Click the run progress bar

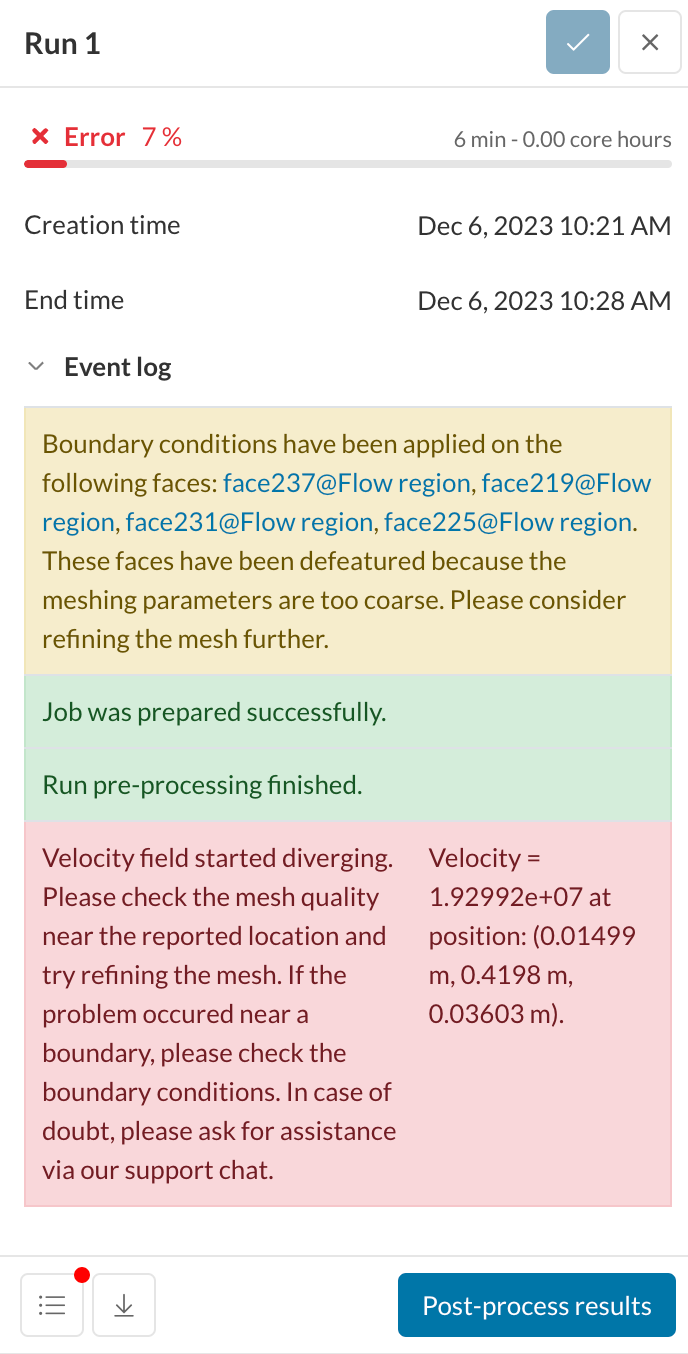click(x=344, y=164)
